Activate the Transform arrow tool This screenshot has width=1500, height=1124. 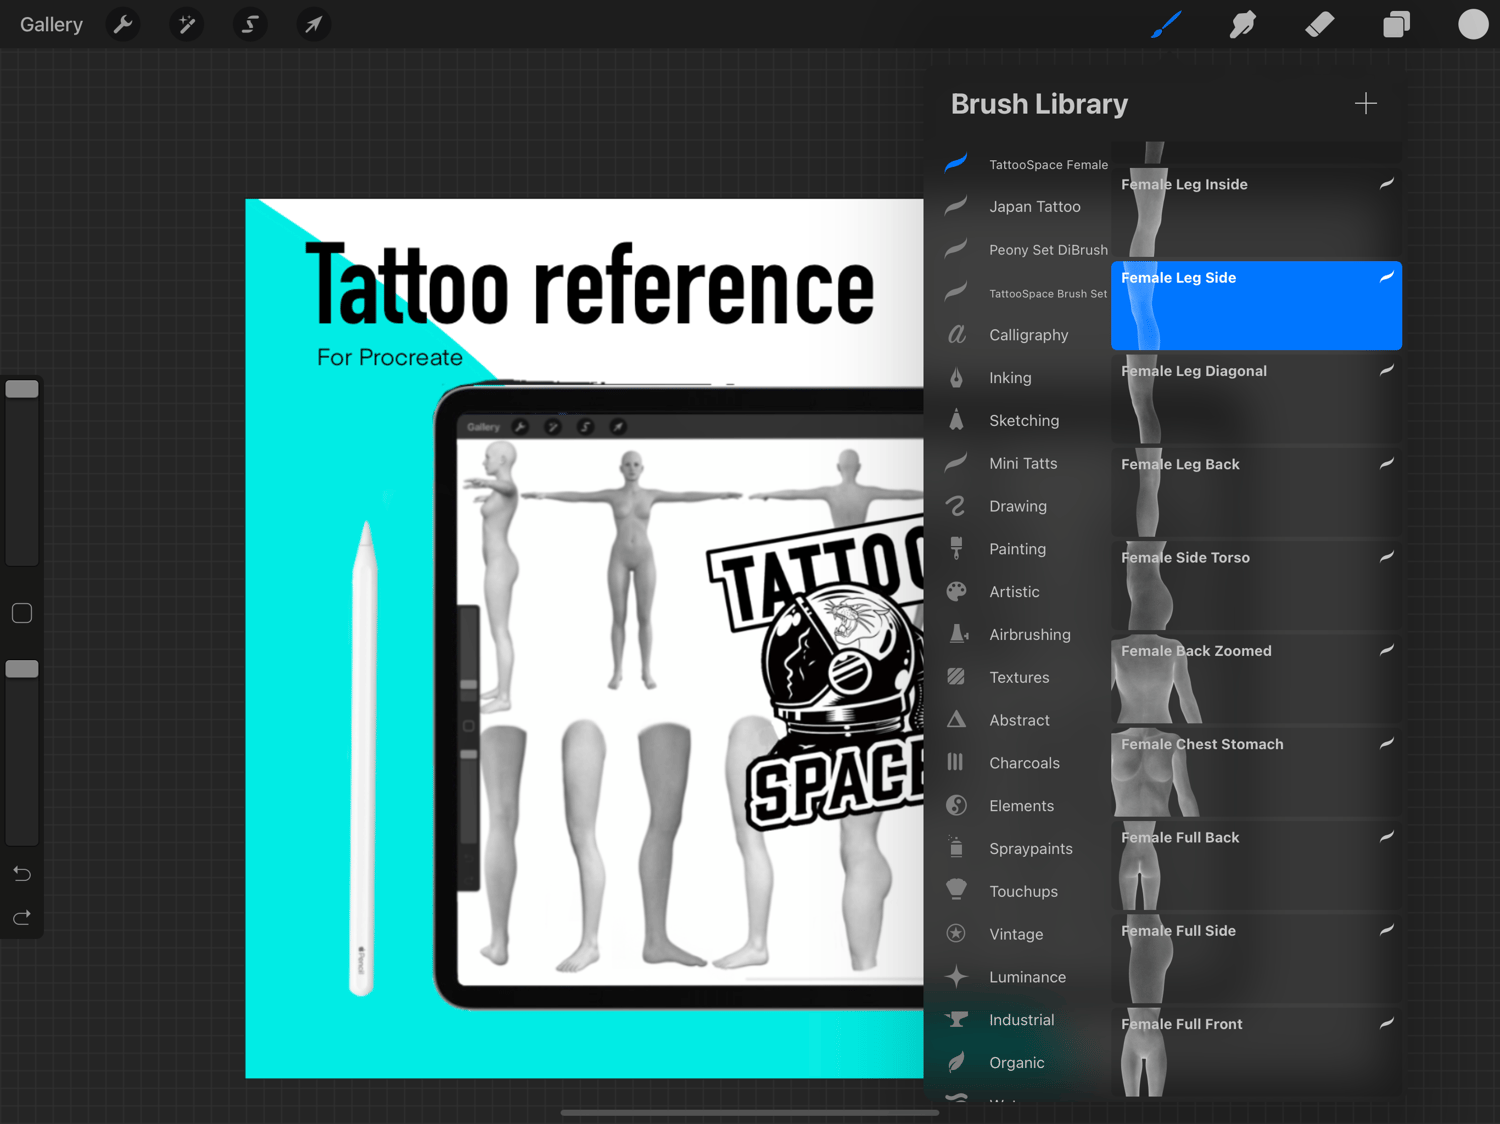(313, 24)
